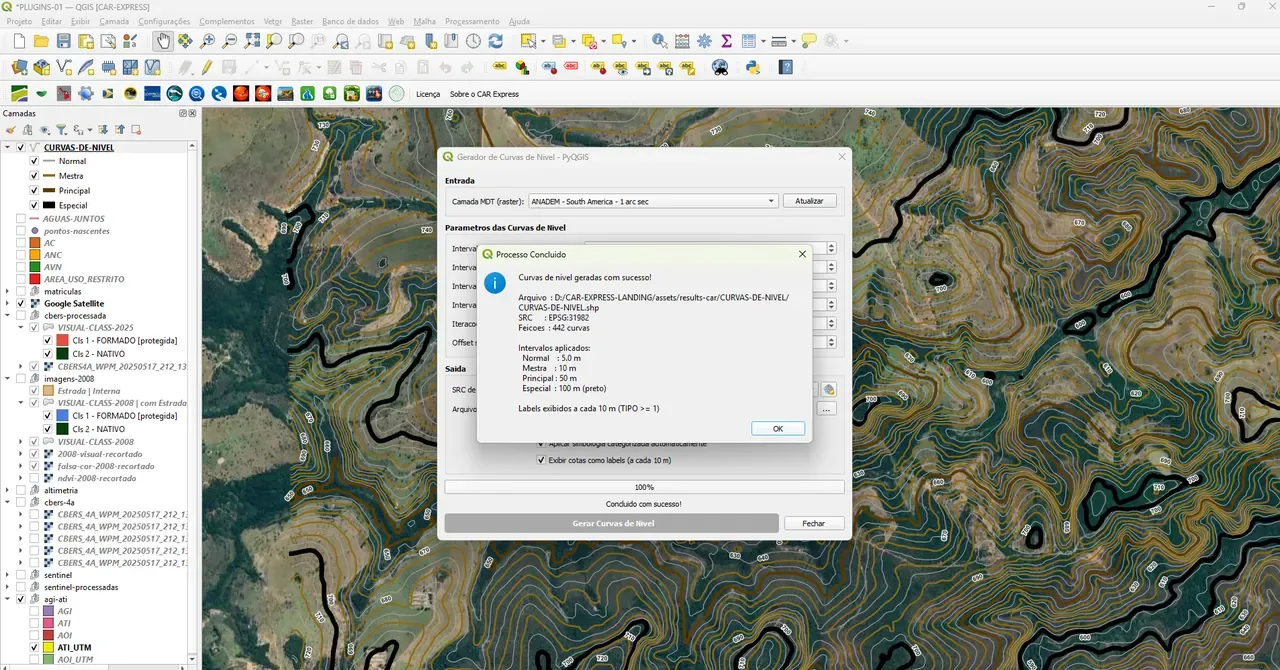This screenshot has height=670, width=1280.
Task: Collapse the cbers-processada group
Action: click(8, 315)
